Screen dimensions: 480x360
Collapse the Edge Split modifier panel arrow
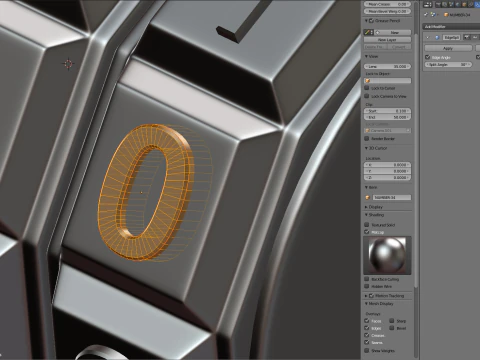click(x=428, y=38)
